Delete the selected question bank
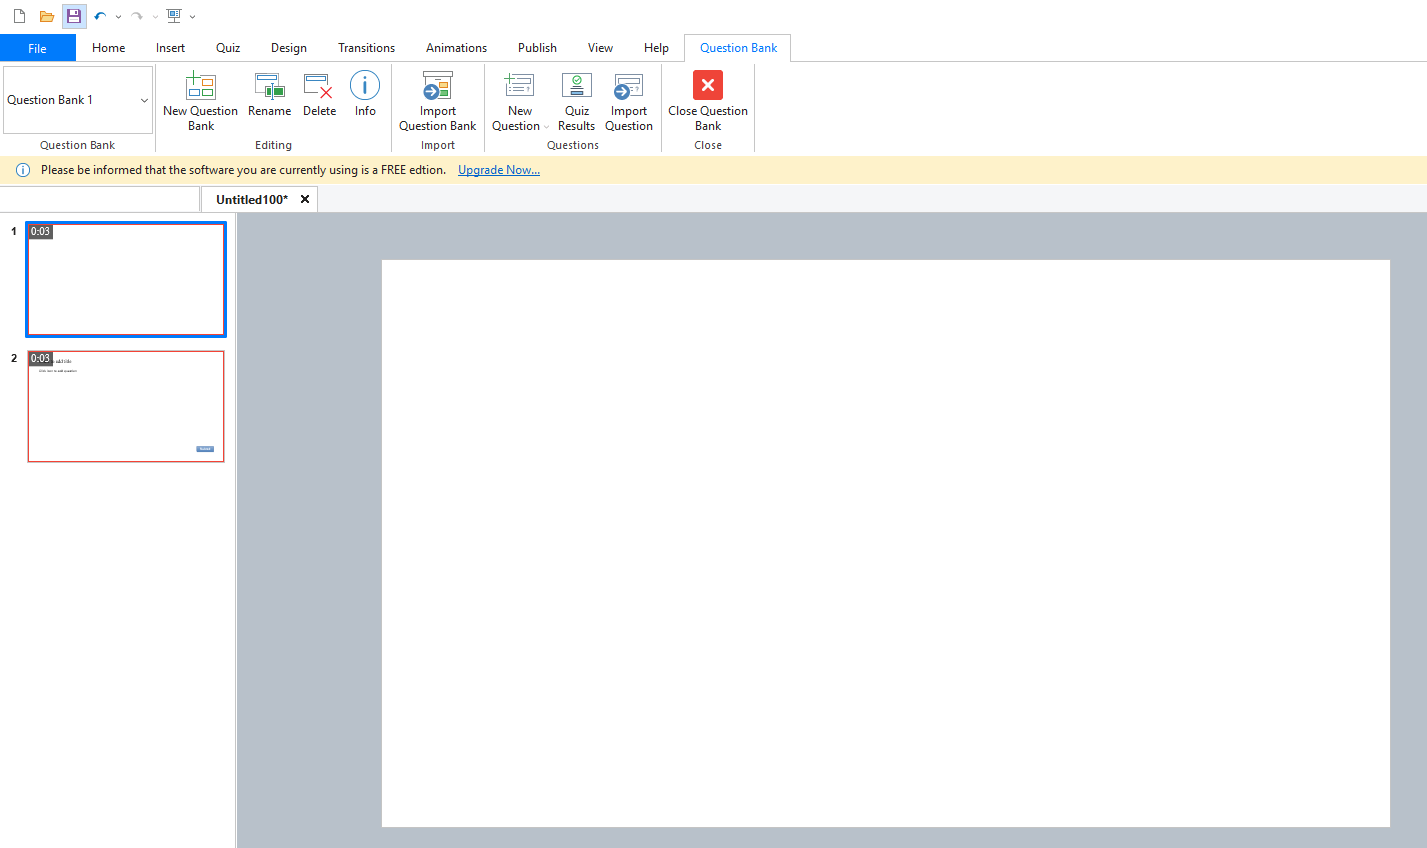This screenshot has height=848, width=1427. coord(319,95)
